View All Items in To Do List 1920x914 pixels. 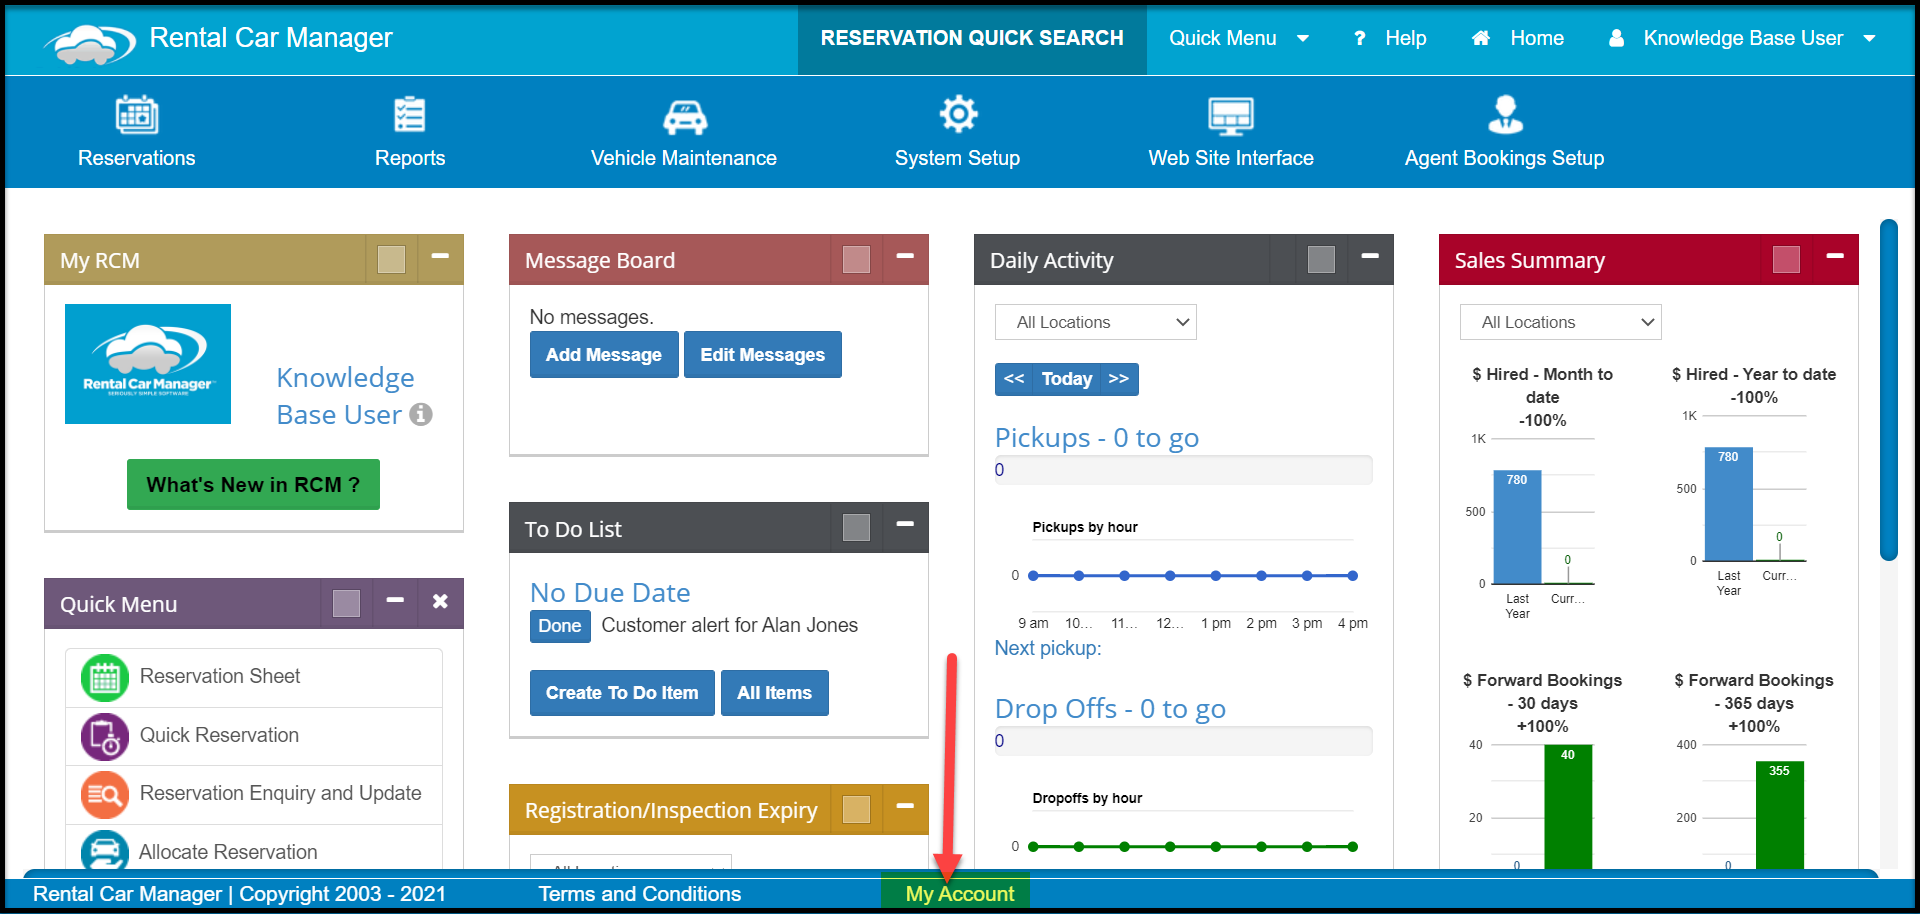click(x=775, y=693)
